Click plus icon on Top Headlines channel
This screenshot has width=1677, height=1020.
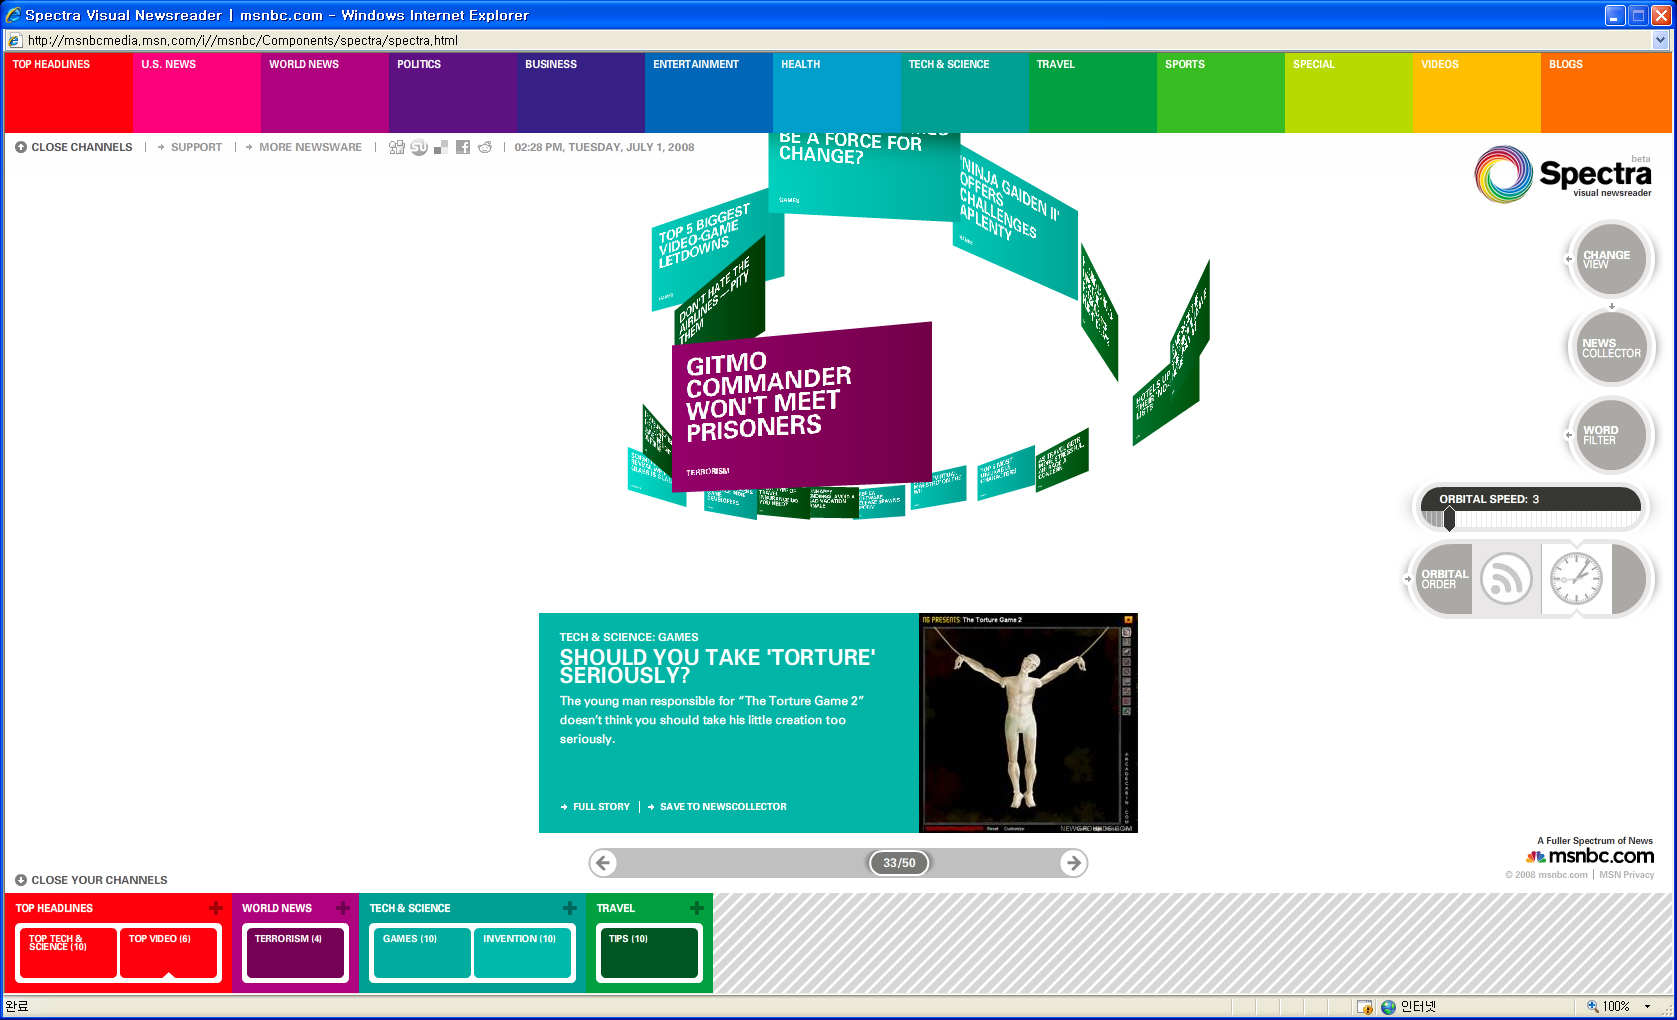[x=216, y=908]
